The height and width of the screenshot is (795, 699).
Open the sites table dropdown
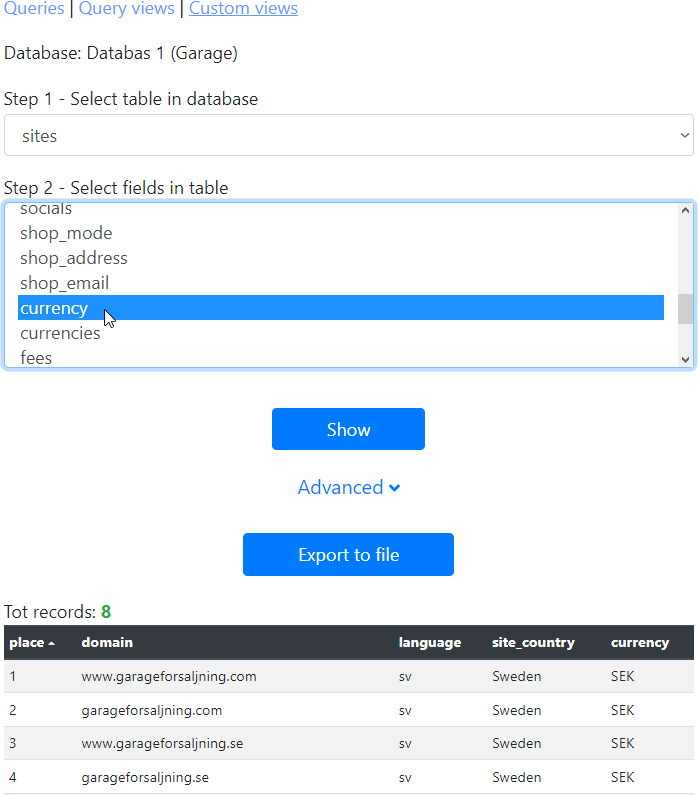(x=348, y=136)
